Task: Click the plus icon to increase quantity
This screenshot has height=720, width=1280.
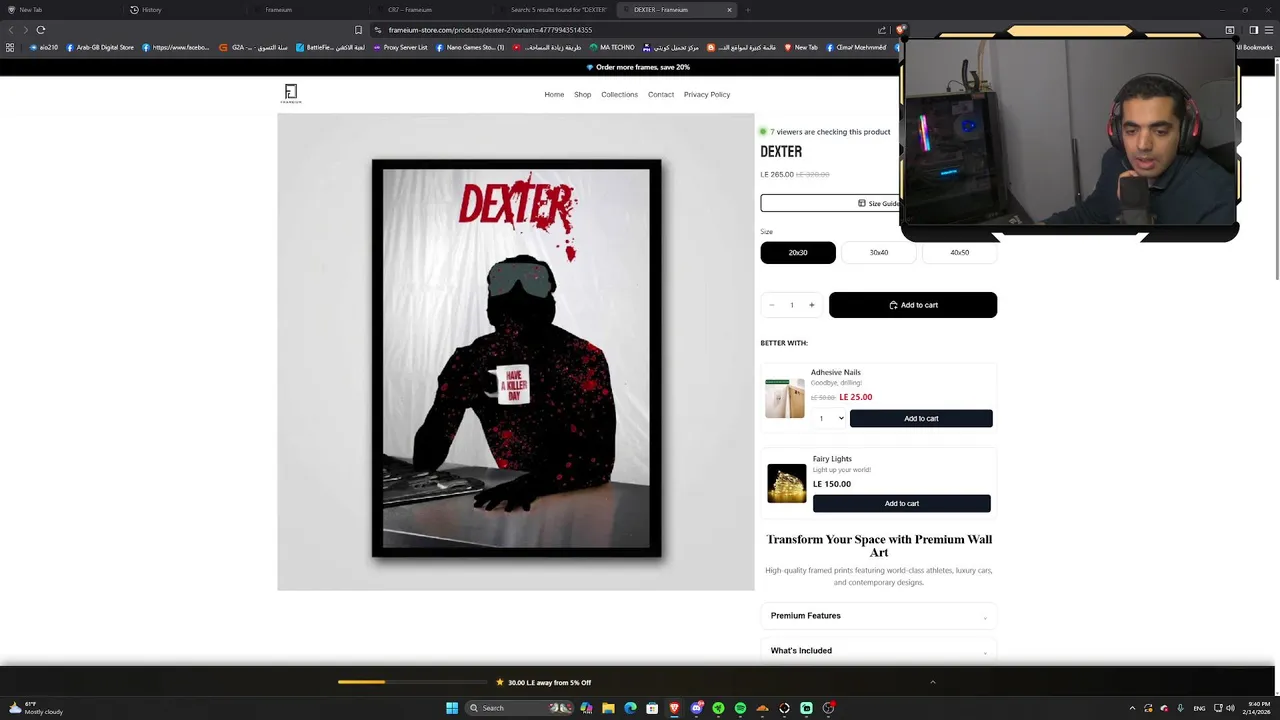Action: coord(811,305)
